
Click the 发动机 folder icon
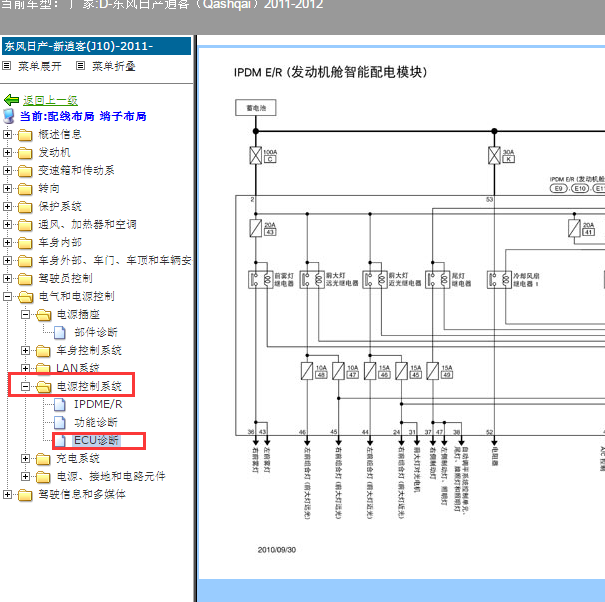coord(25,153)
